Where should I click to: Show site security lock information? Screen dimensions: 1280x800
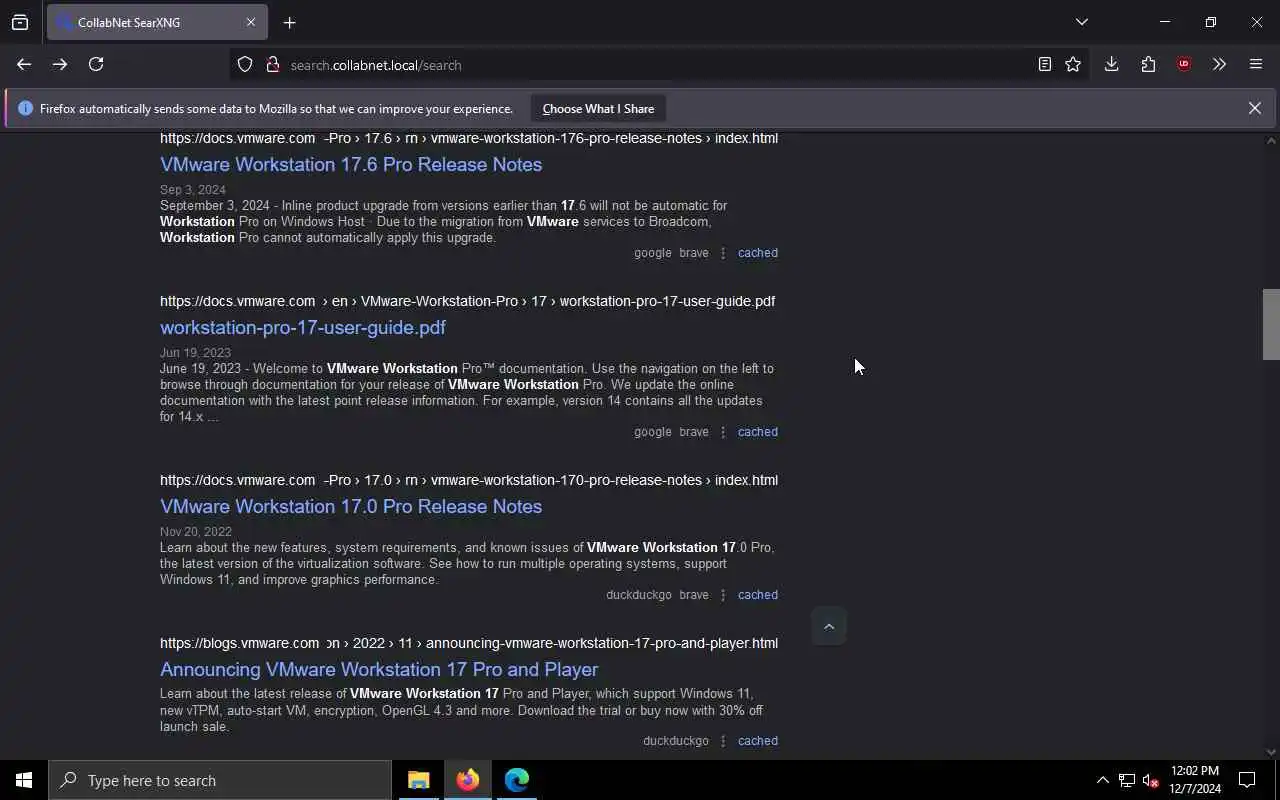click(x=272, y=64)
